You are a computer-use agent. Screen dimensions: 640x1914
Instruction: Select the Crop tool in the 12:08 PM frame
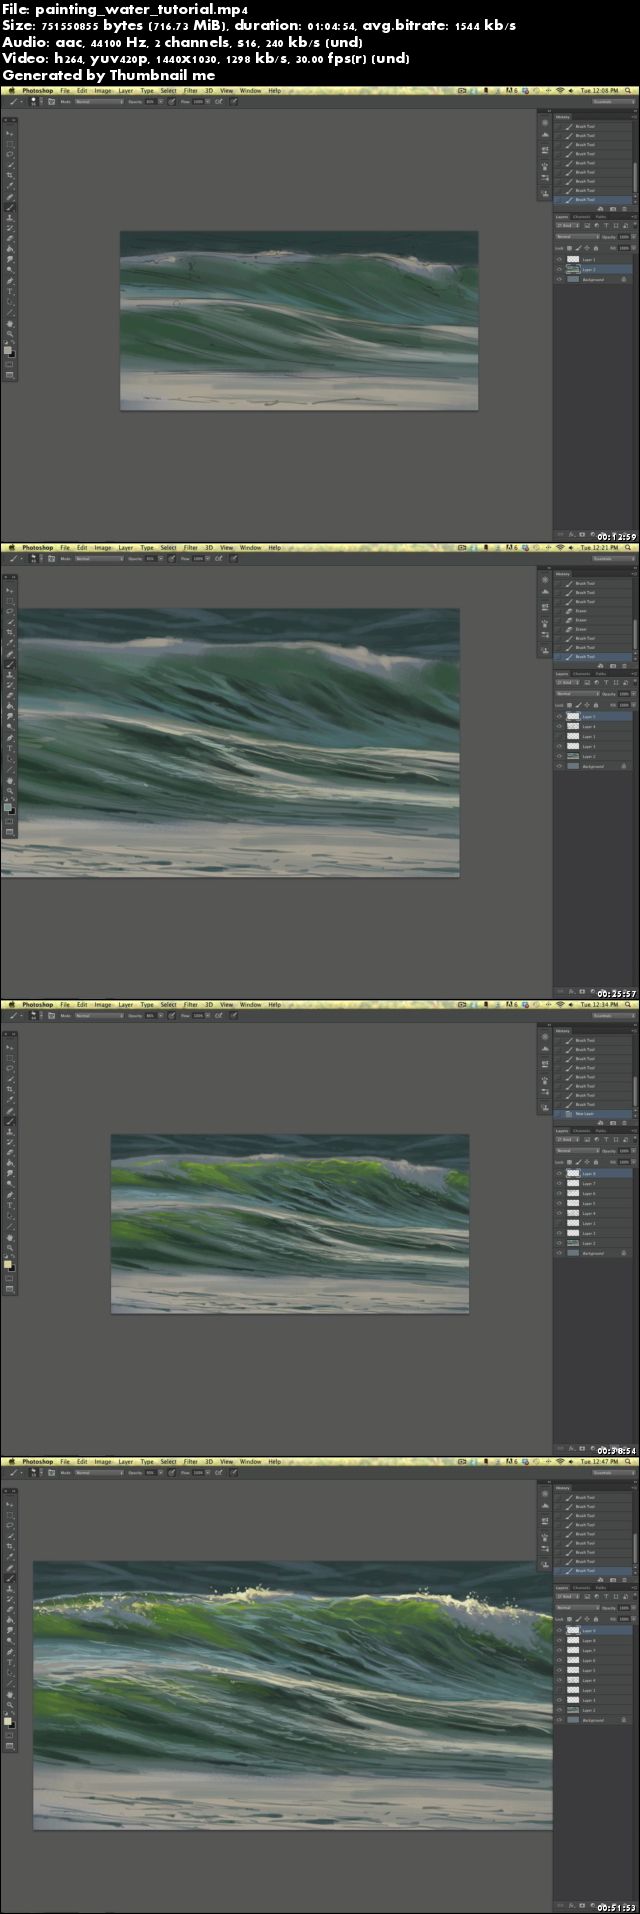pyautogui.click(x=10, y=175)
